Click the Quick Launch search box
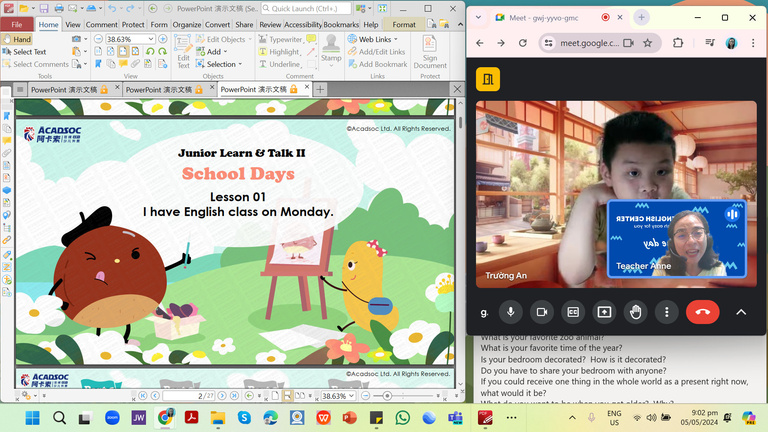This screenshot has height=432, width=768. coord(306,8)
